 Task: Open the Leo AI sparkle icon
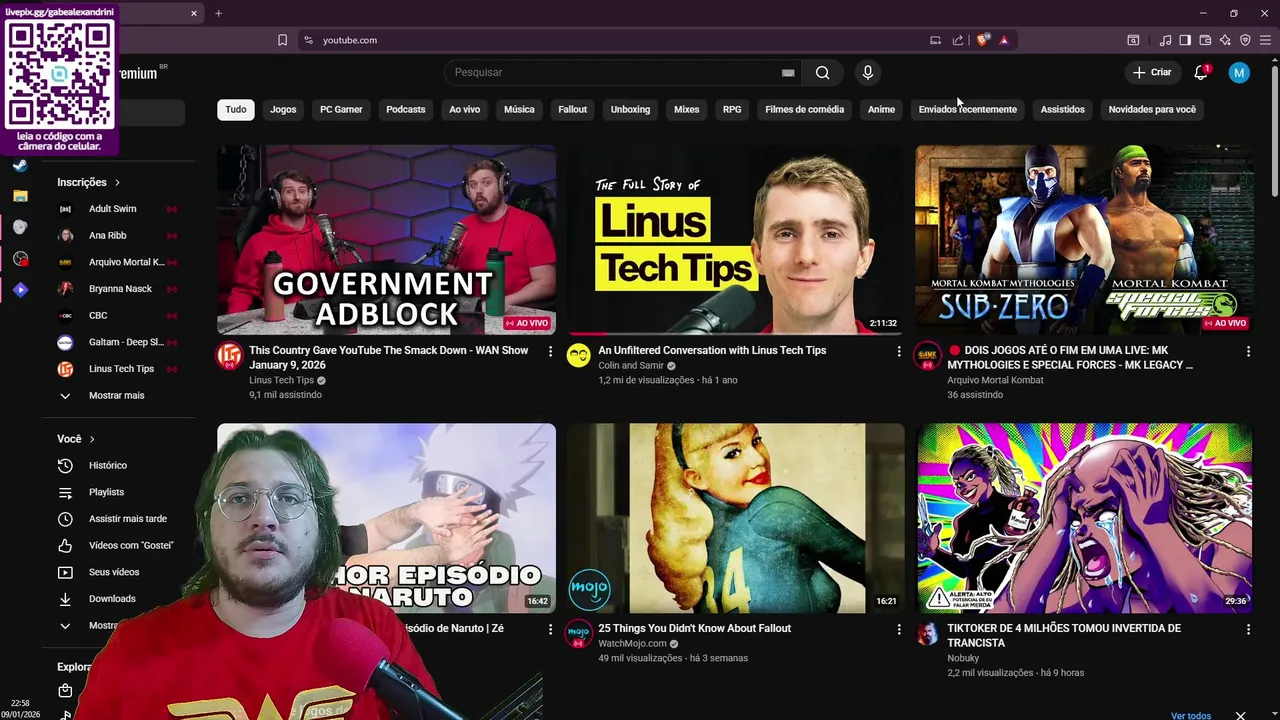click(1225, 40)
